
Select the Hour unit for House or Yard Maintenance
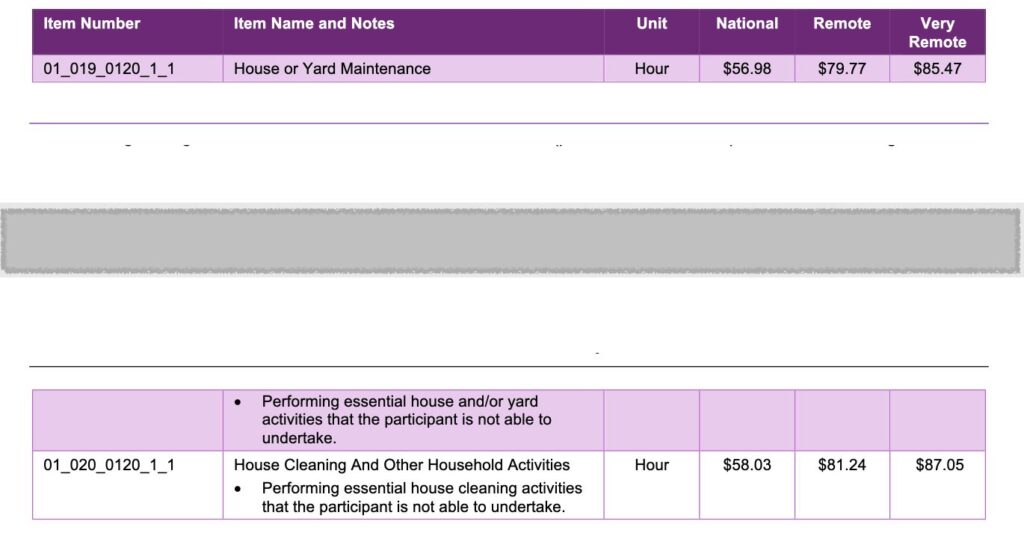(651, 69)
